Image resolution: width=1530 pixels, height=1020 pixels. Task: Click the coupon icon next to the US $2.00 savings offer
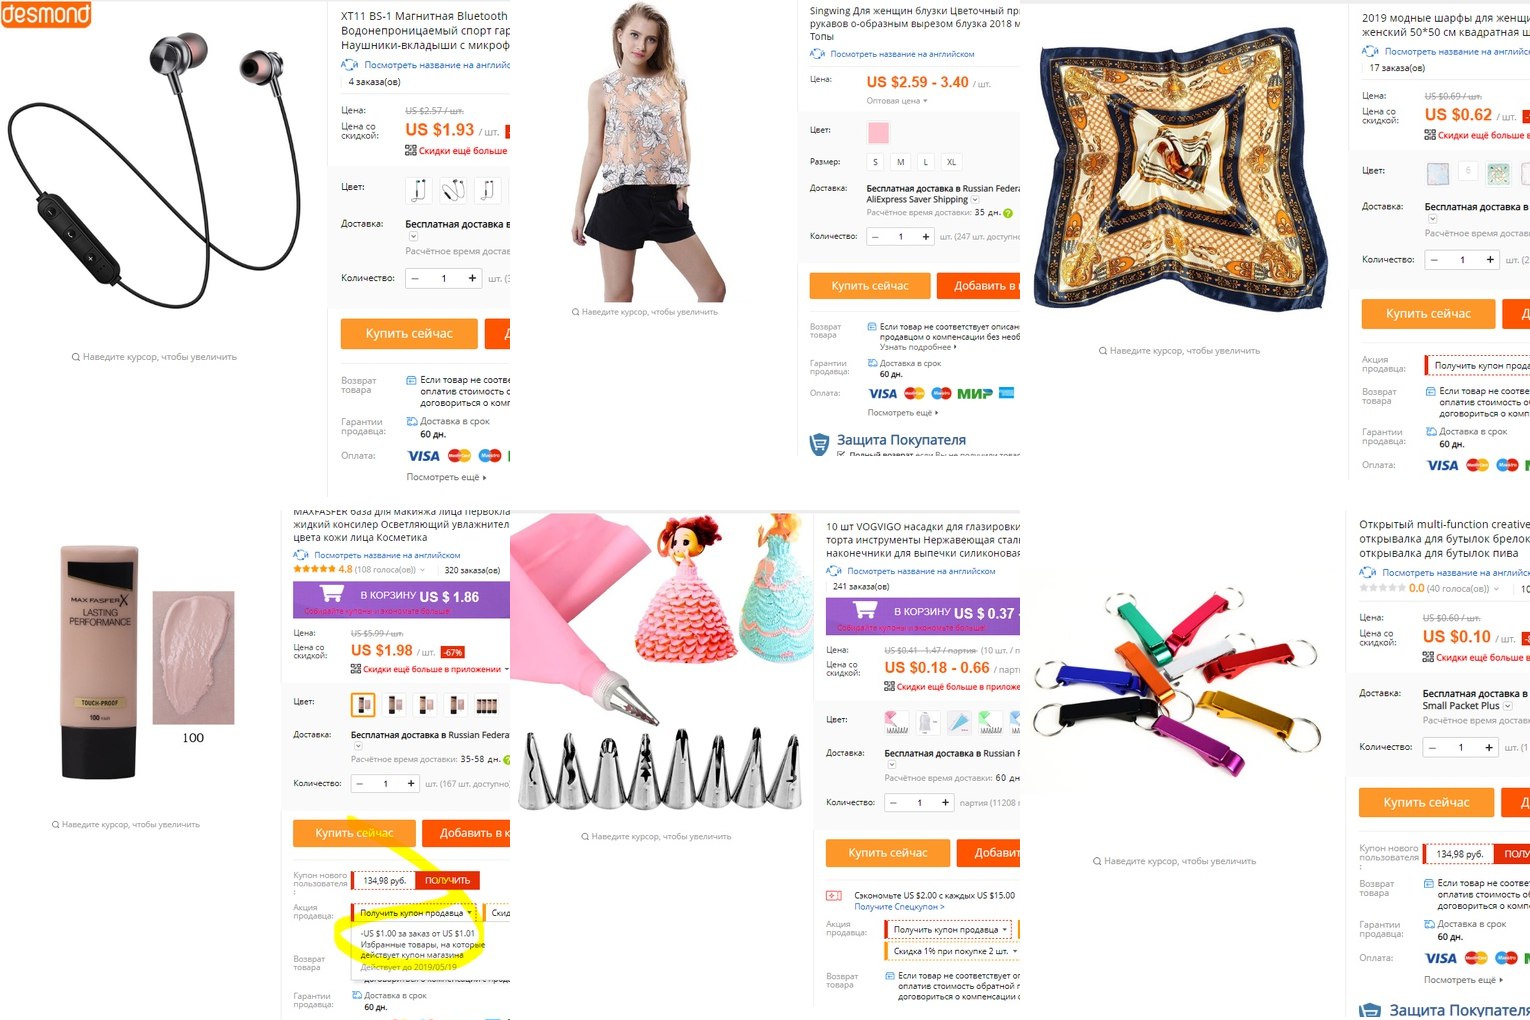[834, 896]
